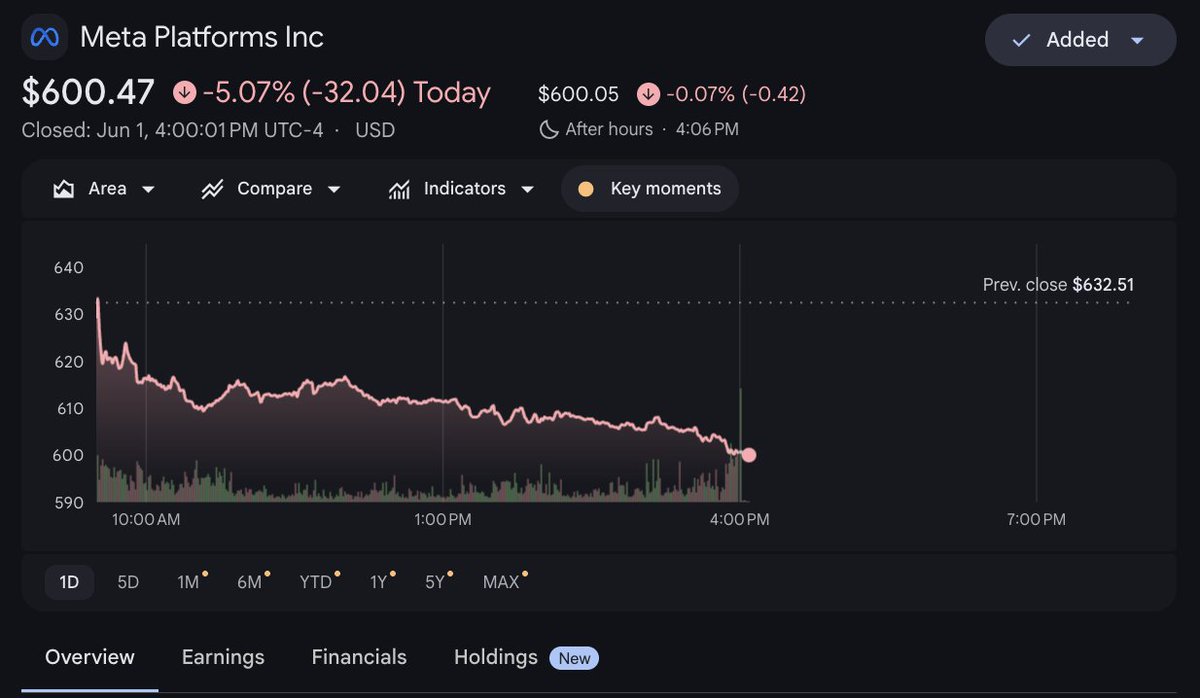1200x698 pixels.
Task: Click the Meta Platforms Inc title
Action: coord(201,38)
